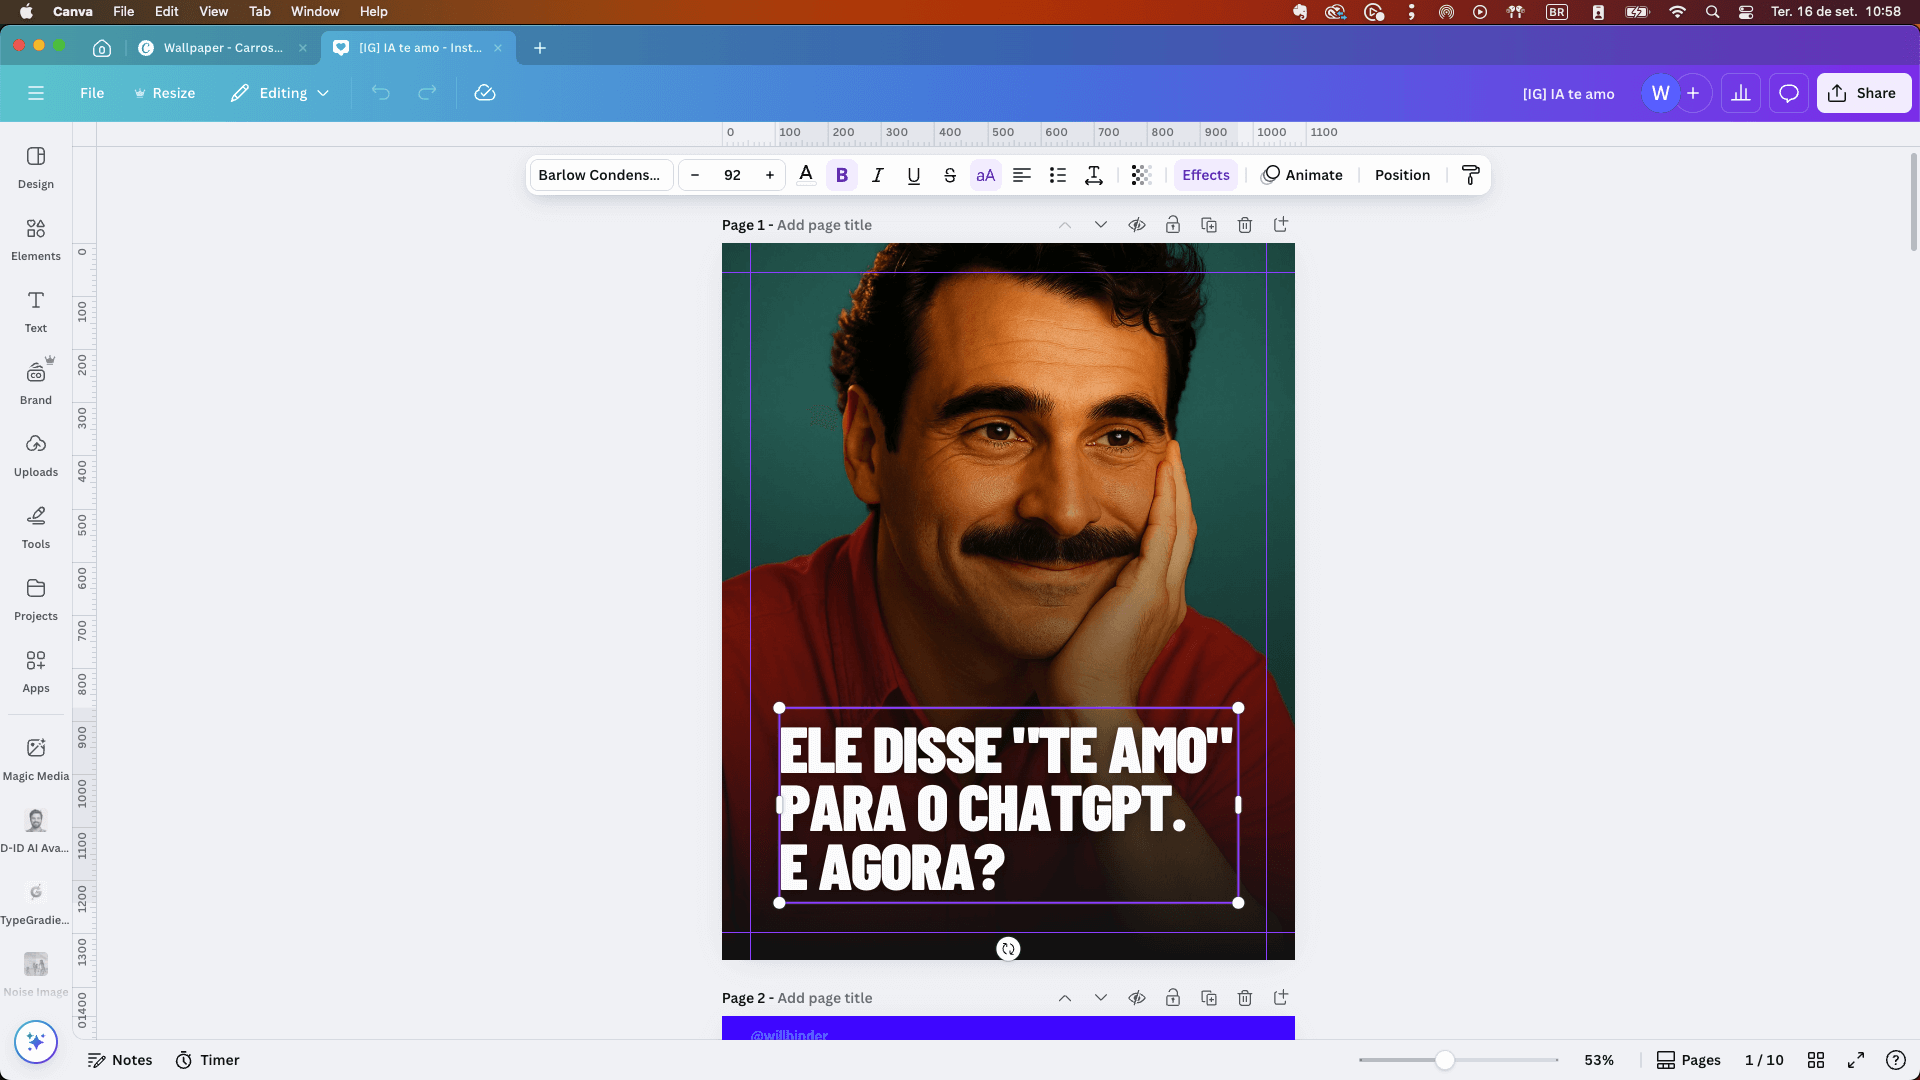Image resolution: width=1920 pixels, height=1080 pixels.
Task: Open the transparency checkerboard icon
Action: coord(1141,175)
